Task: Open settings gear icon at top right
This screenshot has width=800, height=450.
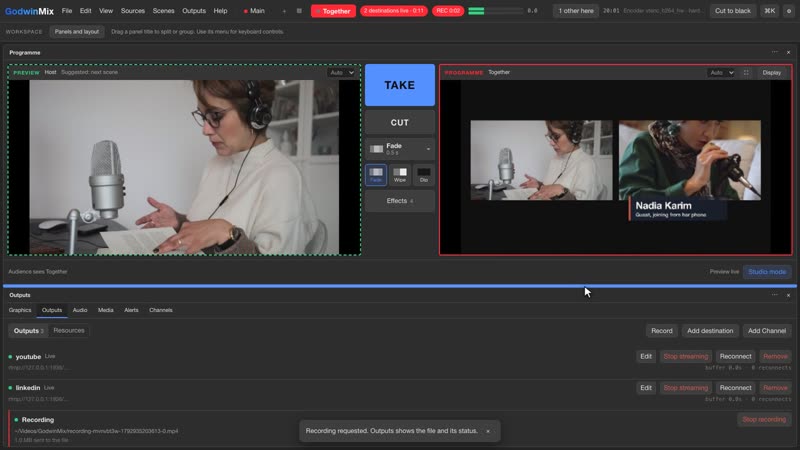Action: click(x=789, y=11)
